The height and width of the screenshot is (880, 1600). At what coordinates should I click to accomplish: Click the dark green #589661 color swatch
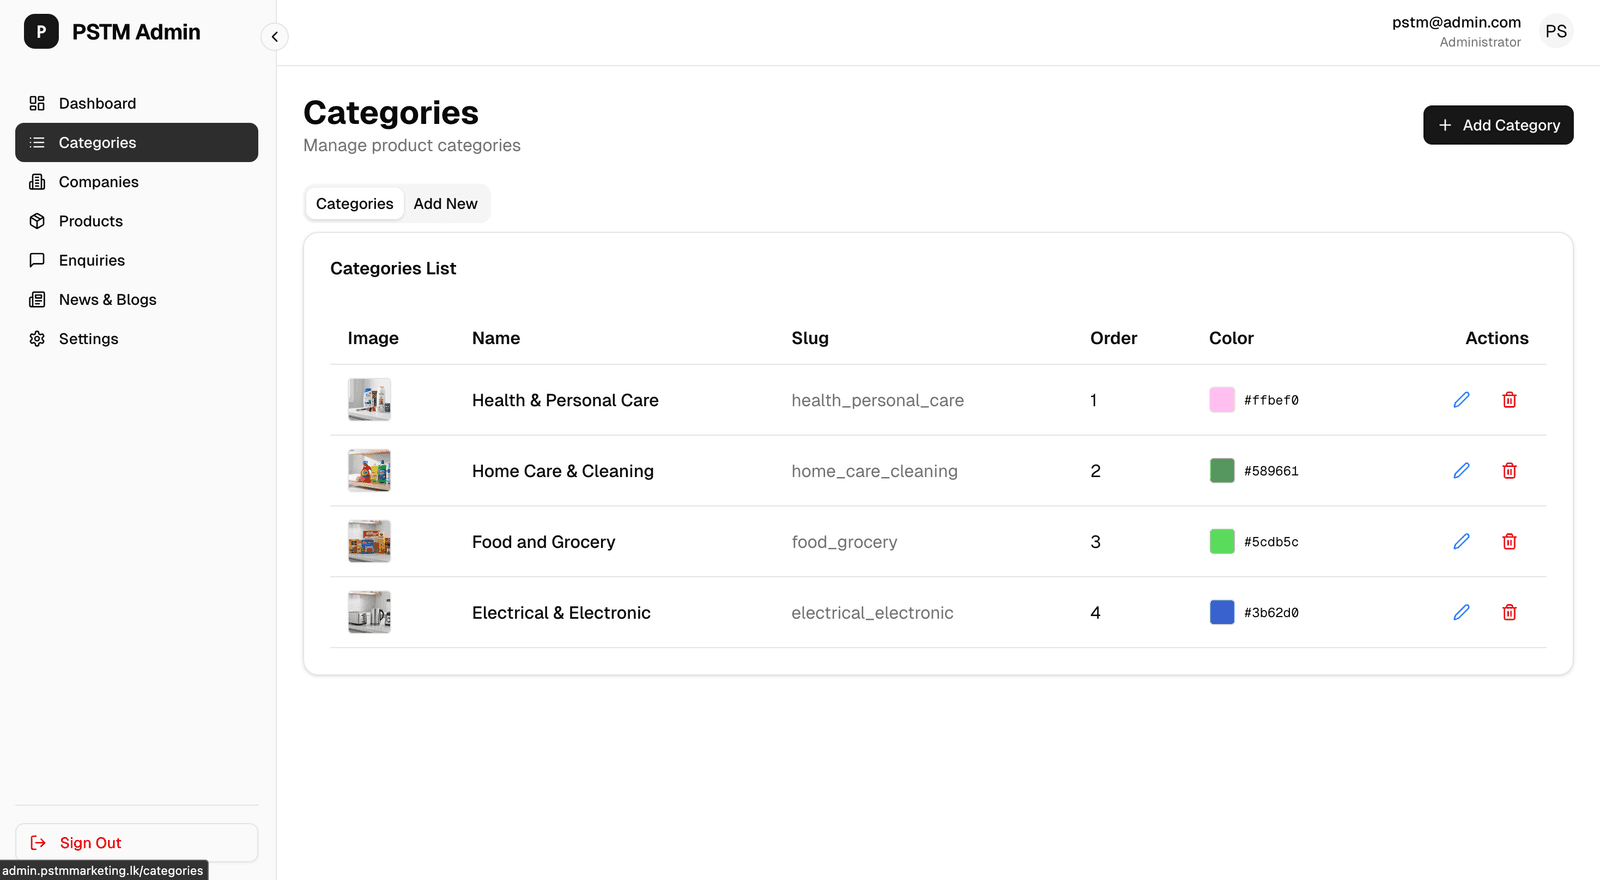click(x=1222, y=471)
